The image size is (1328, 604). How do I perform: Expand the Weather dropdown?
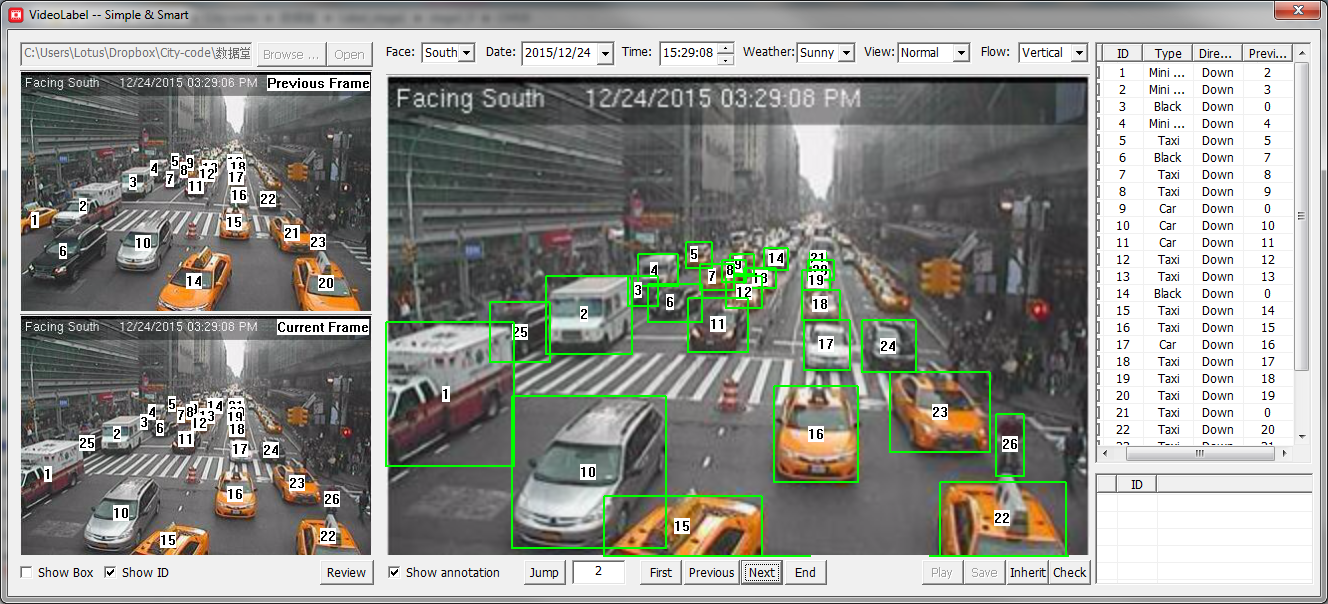click(846, 53)
